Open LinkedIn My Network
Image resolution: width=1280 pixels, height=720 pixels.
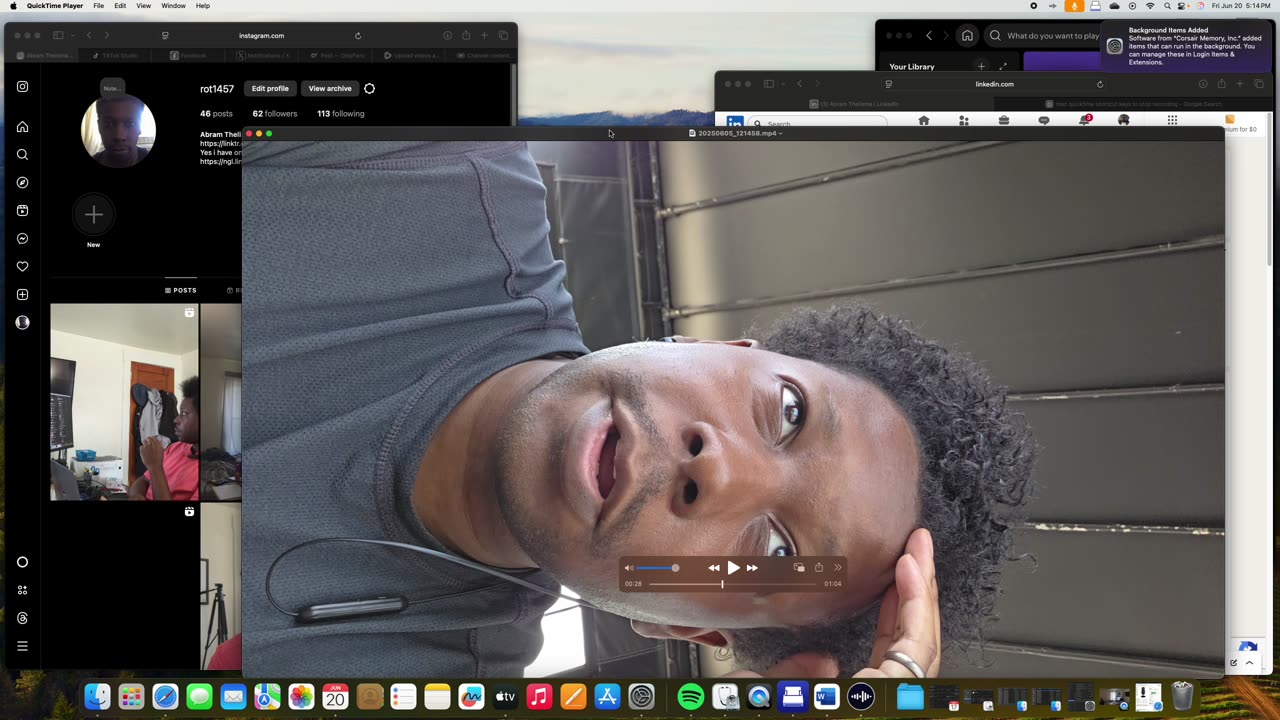[963, 121]
